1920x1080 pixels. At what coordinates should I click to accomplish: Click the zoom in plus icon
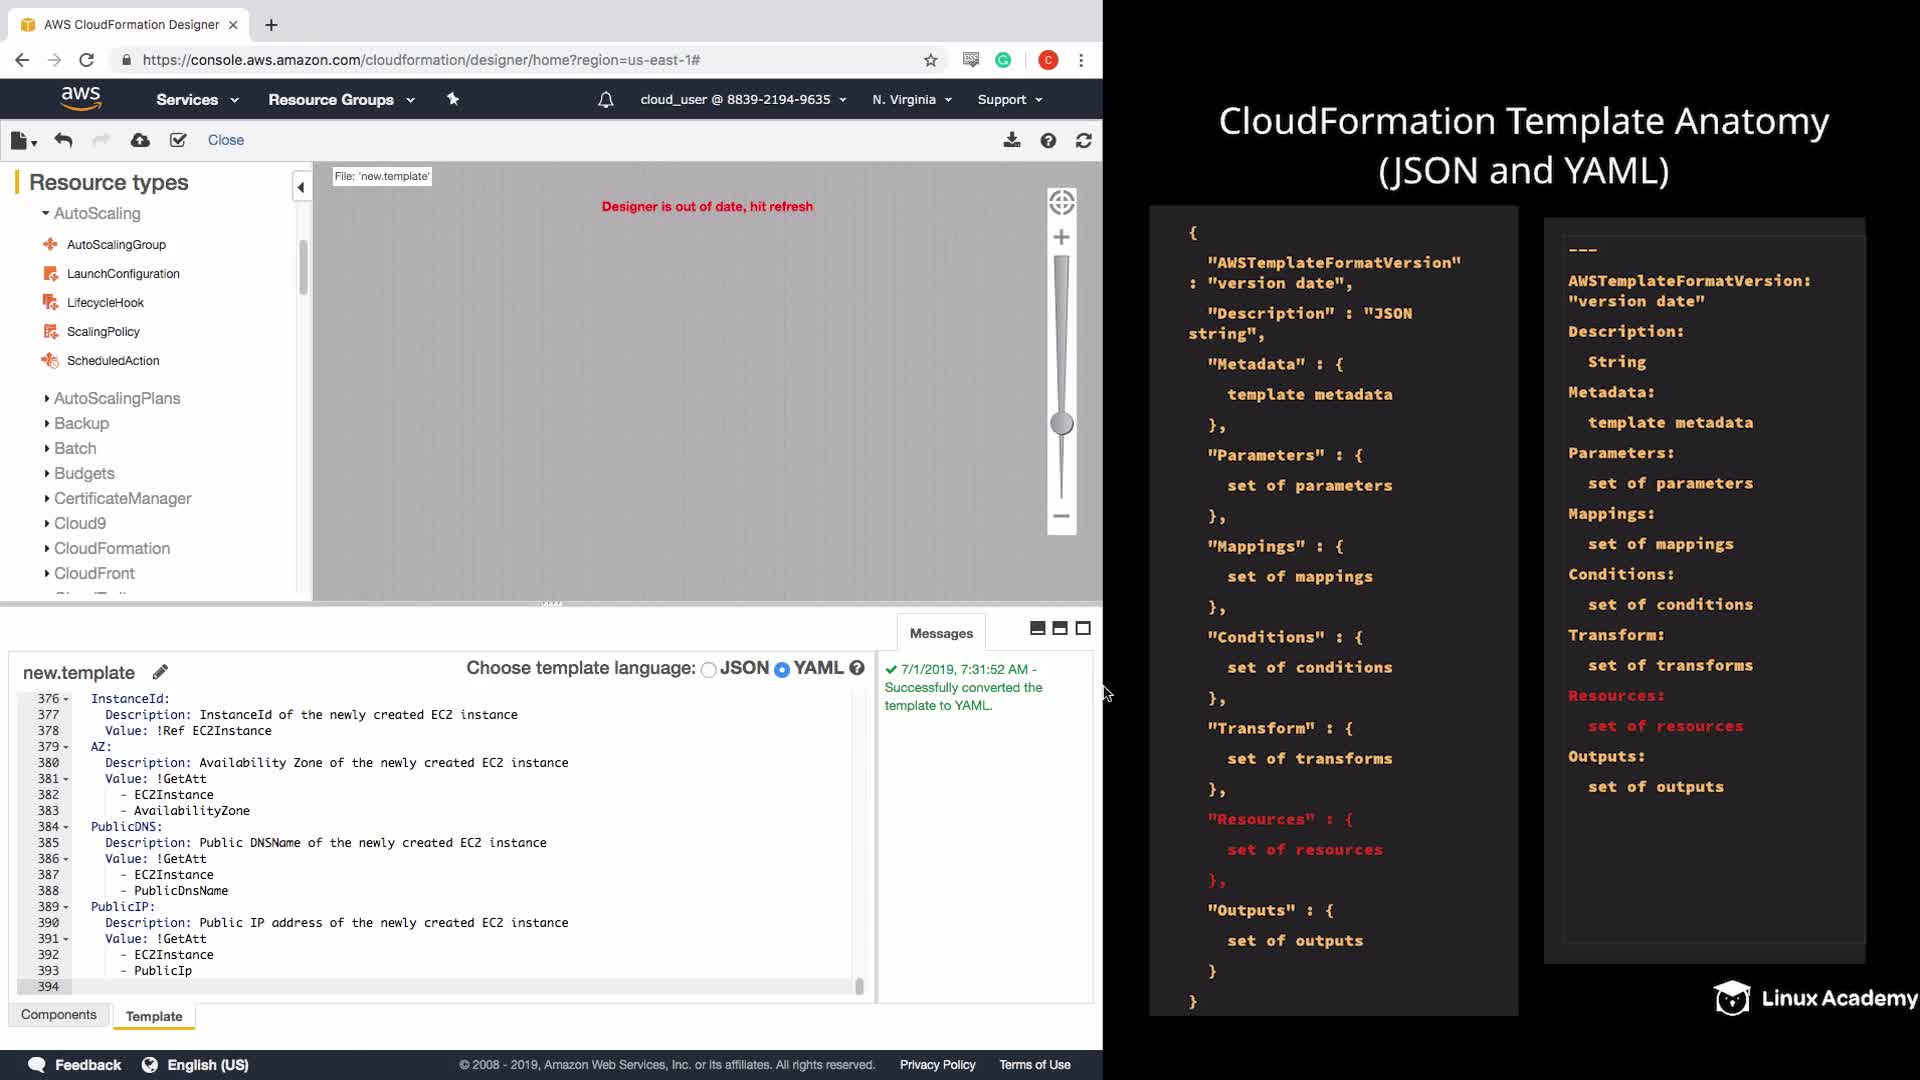pyautogui.click(x=1061, y=237)
